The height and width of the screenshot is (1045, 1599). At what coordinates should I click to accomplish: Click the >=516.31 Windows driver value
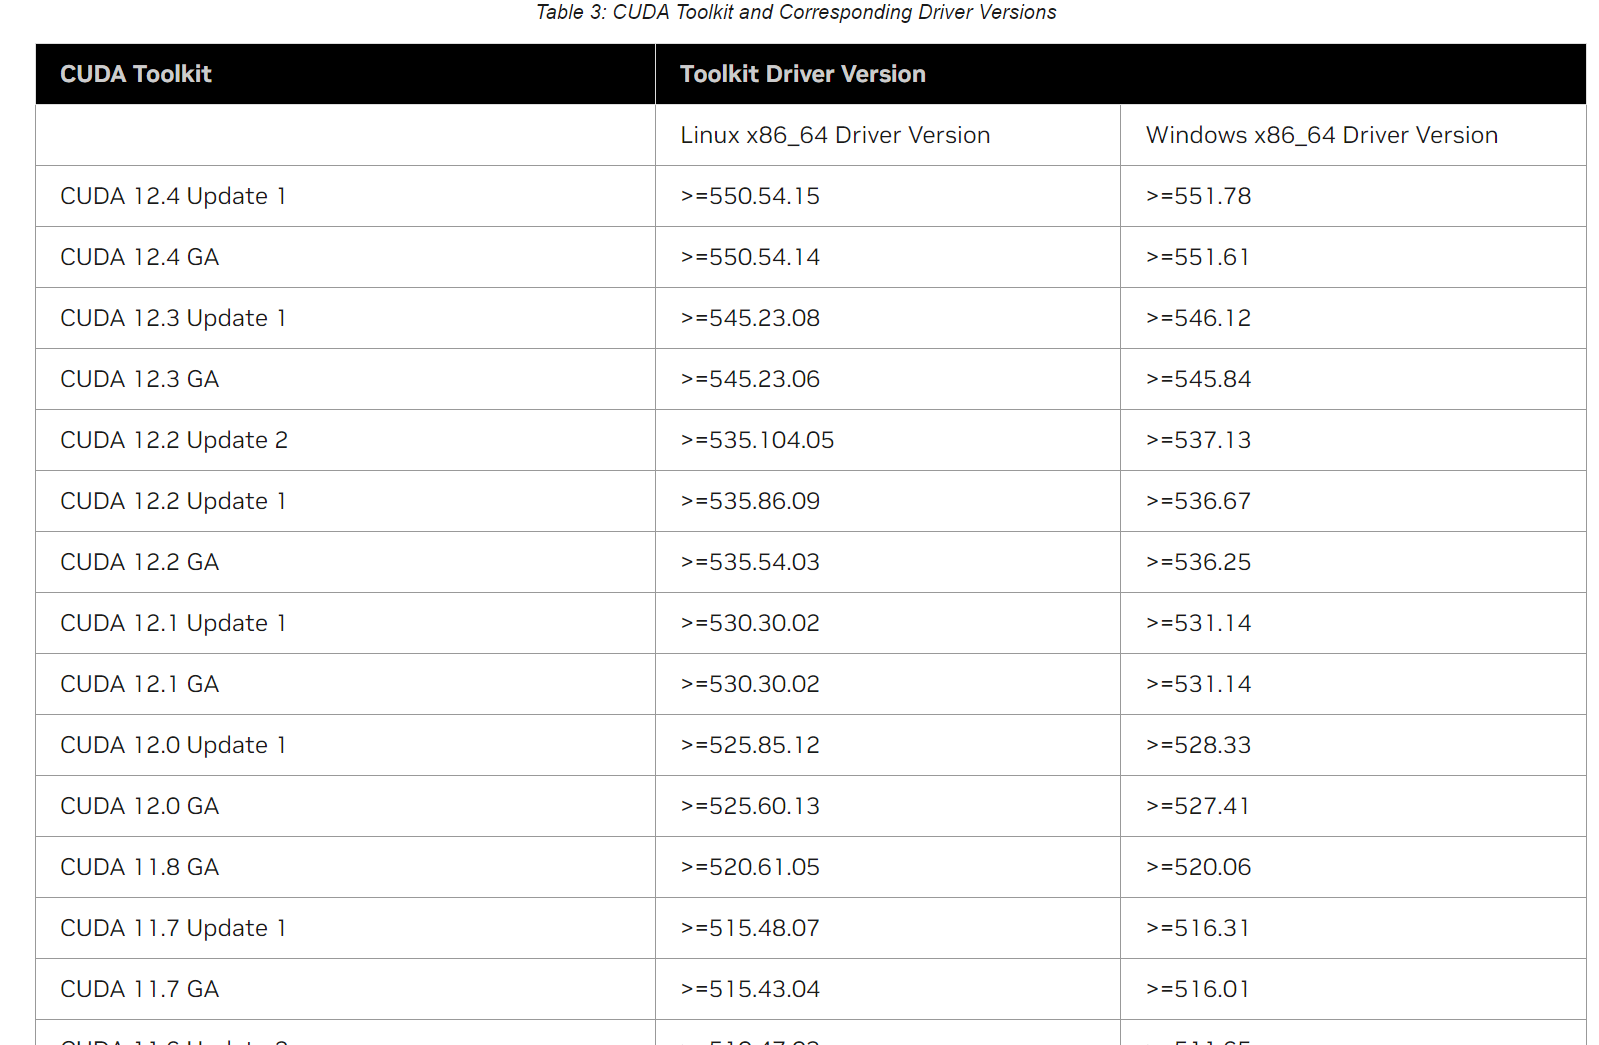tap(1198, 928)
